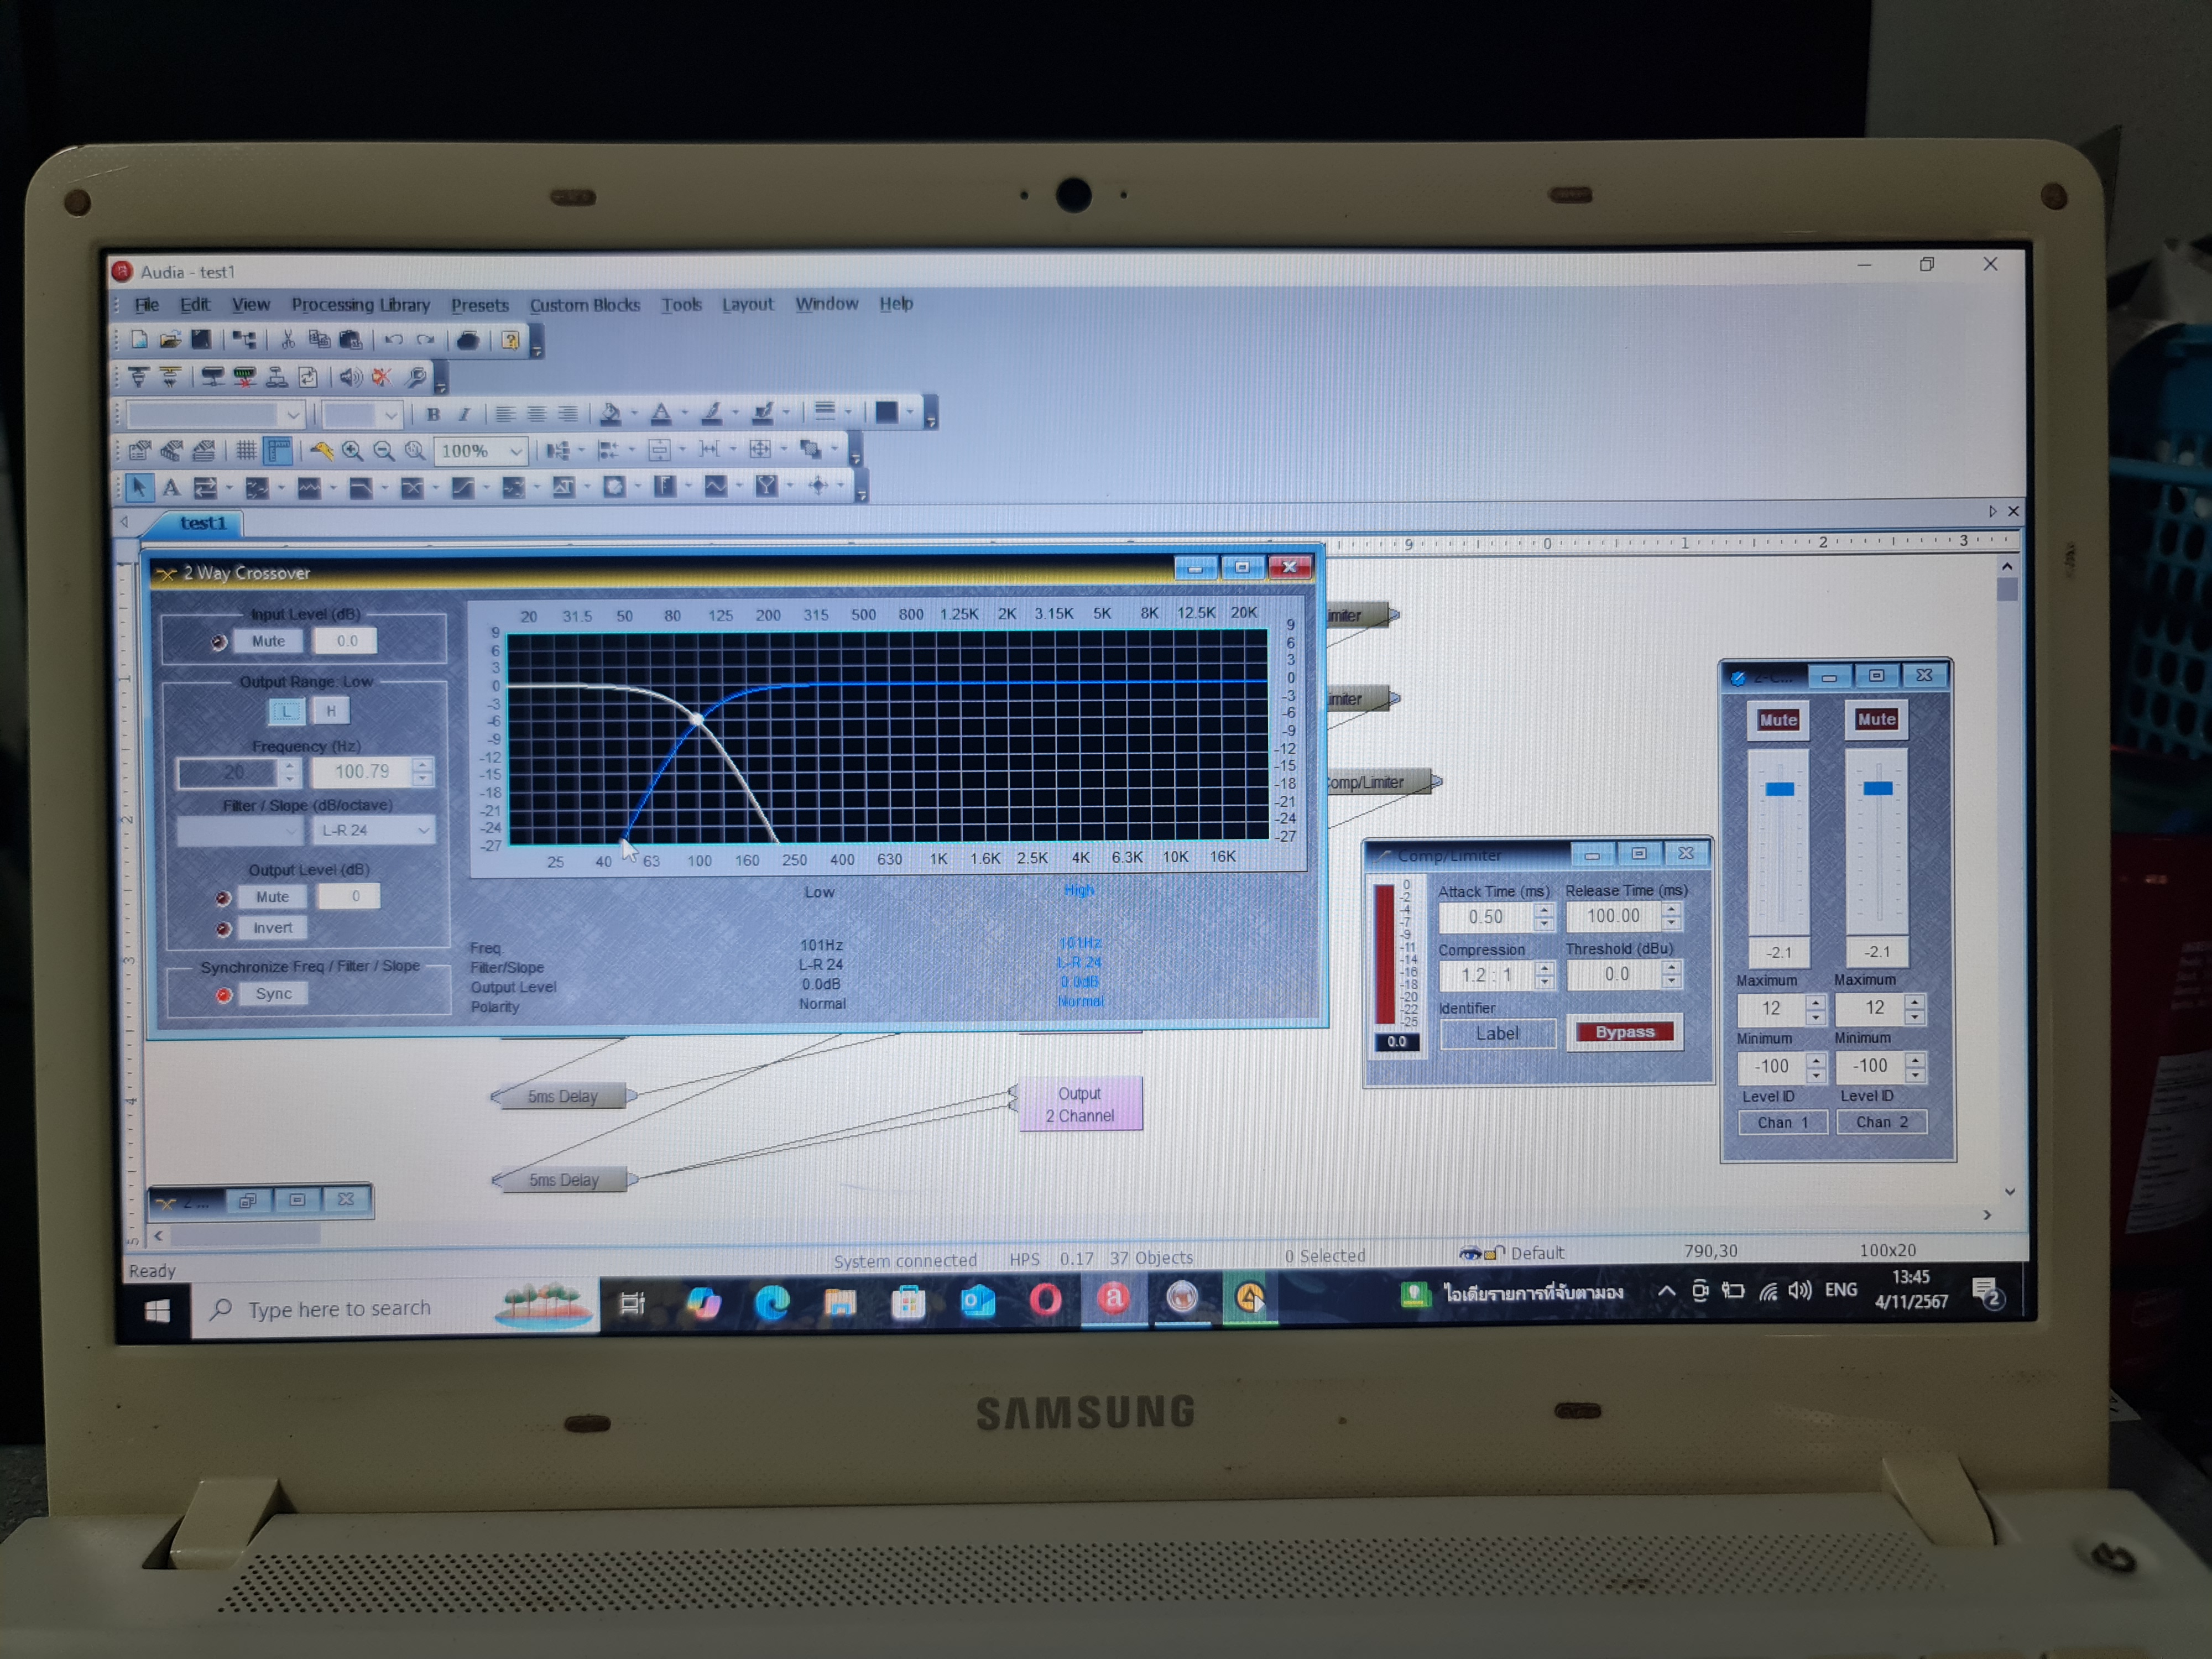Click the channel 1 level fader handle
Viewport: 2212px width, 1659px height.
point(1779,789)
